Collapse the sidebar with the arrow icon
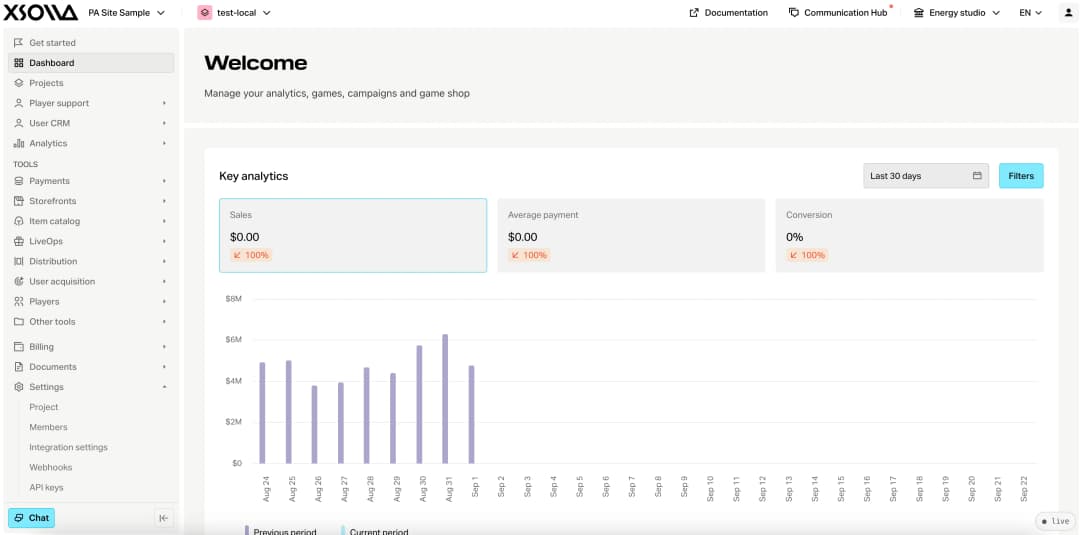Screen dimensions: 1080x535 163,518
